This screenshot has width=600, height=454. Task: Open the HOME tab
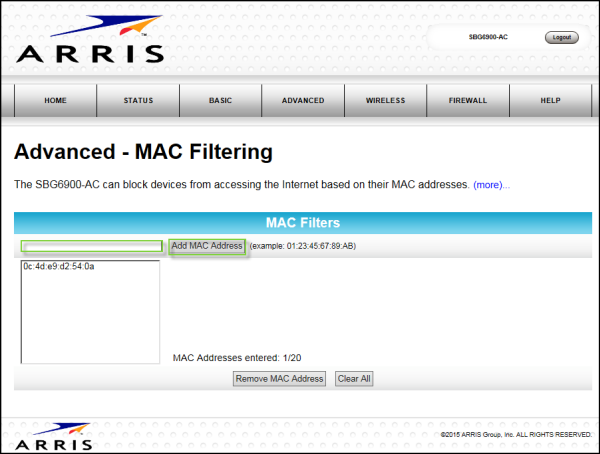(55, 101)
